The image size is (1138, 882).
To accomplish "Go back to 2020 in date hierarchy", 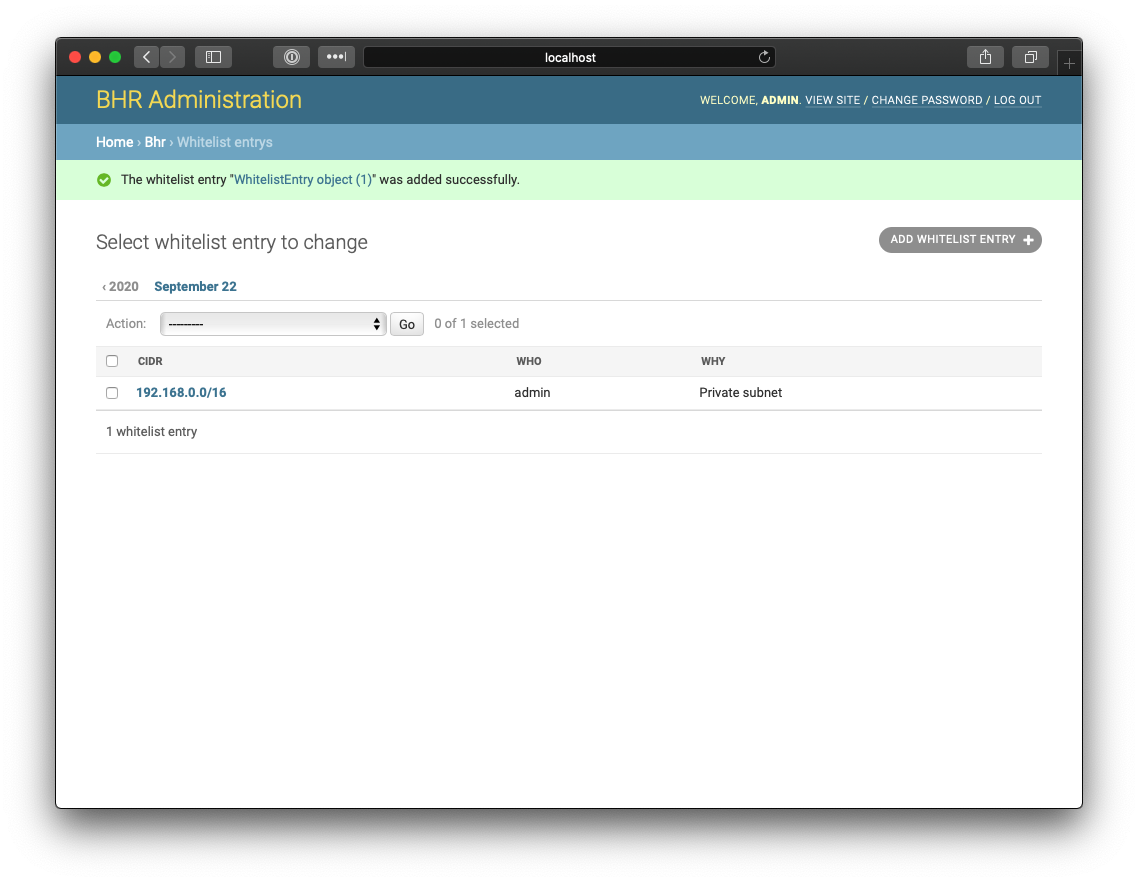I will click(120, 287).
